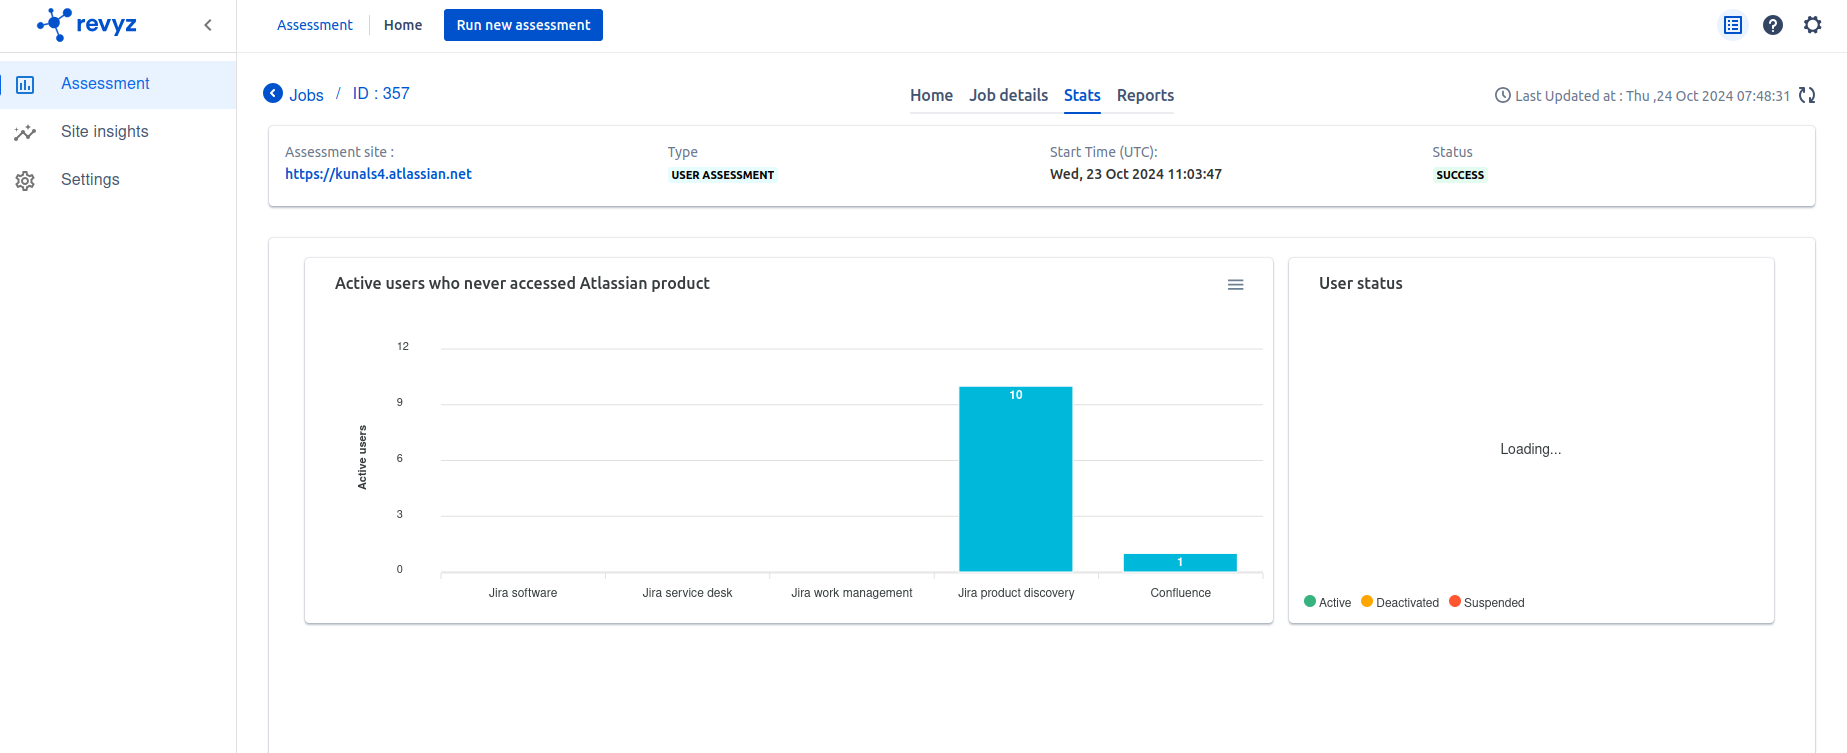Screen dimensions: 1847x753
Task: Click the Site insights trend icon
Action: click(x=25, y=132)
